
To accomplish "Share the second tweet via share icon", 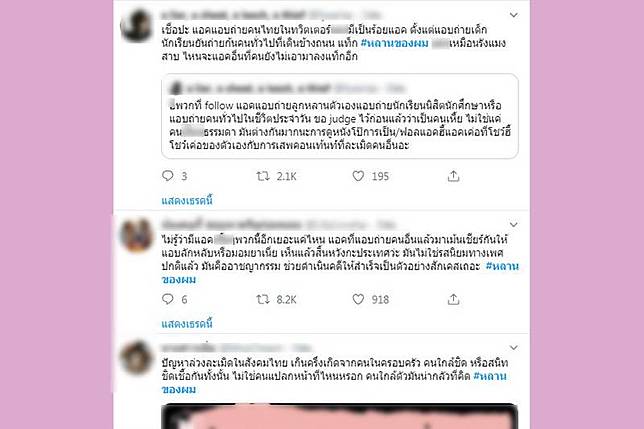I will 453,299.
